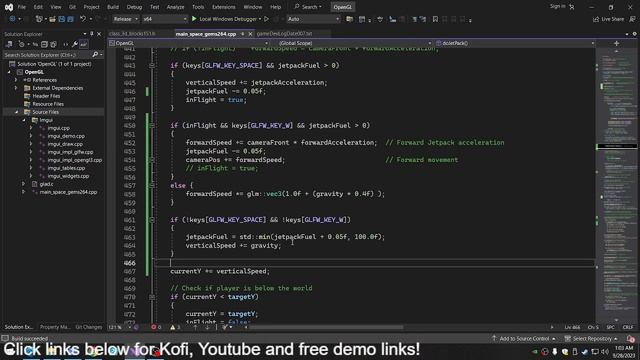Expand External Dependencies node
This screenshot has width=640, height=360.
point(16,88)
